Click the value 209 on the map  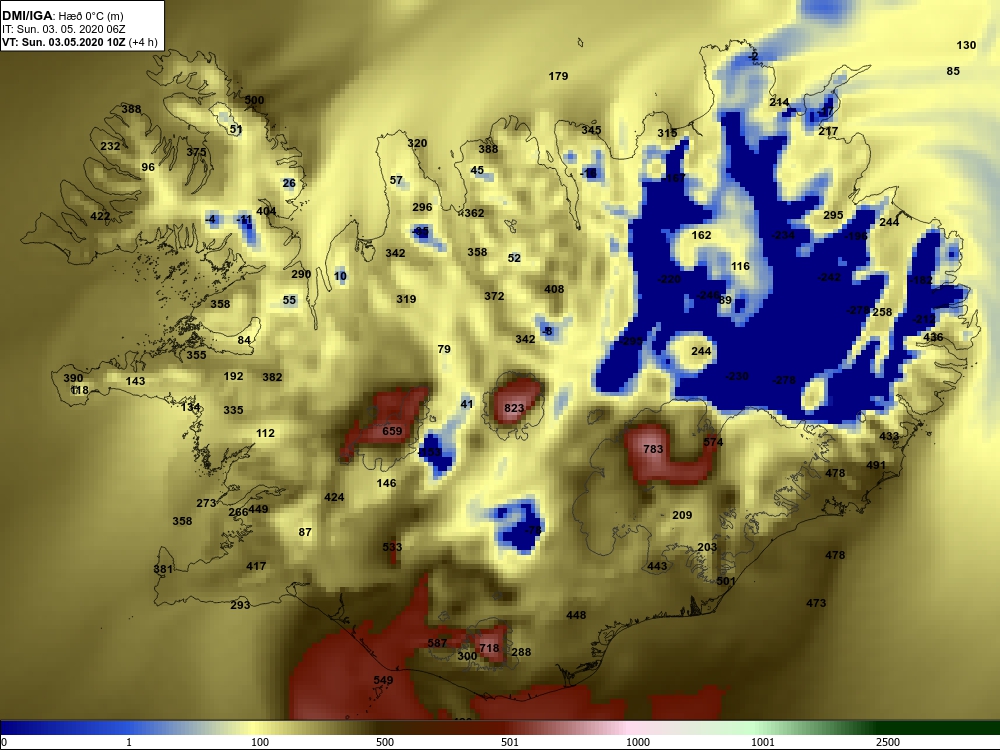pyautogui.click(x=682, y=515)
